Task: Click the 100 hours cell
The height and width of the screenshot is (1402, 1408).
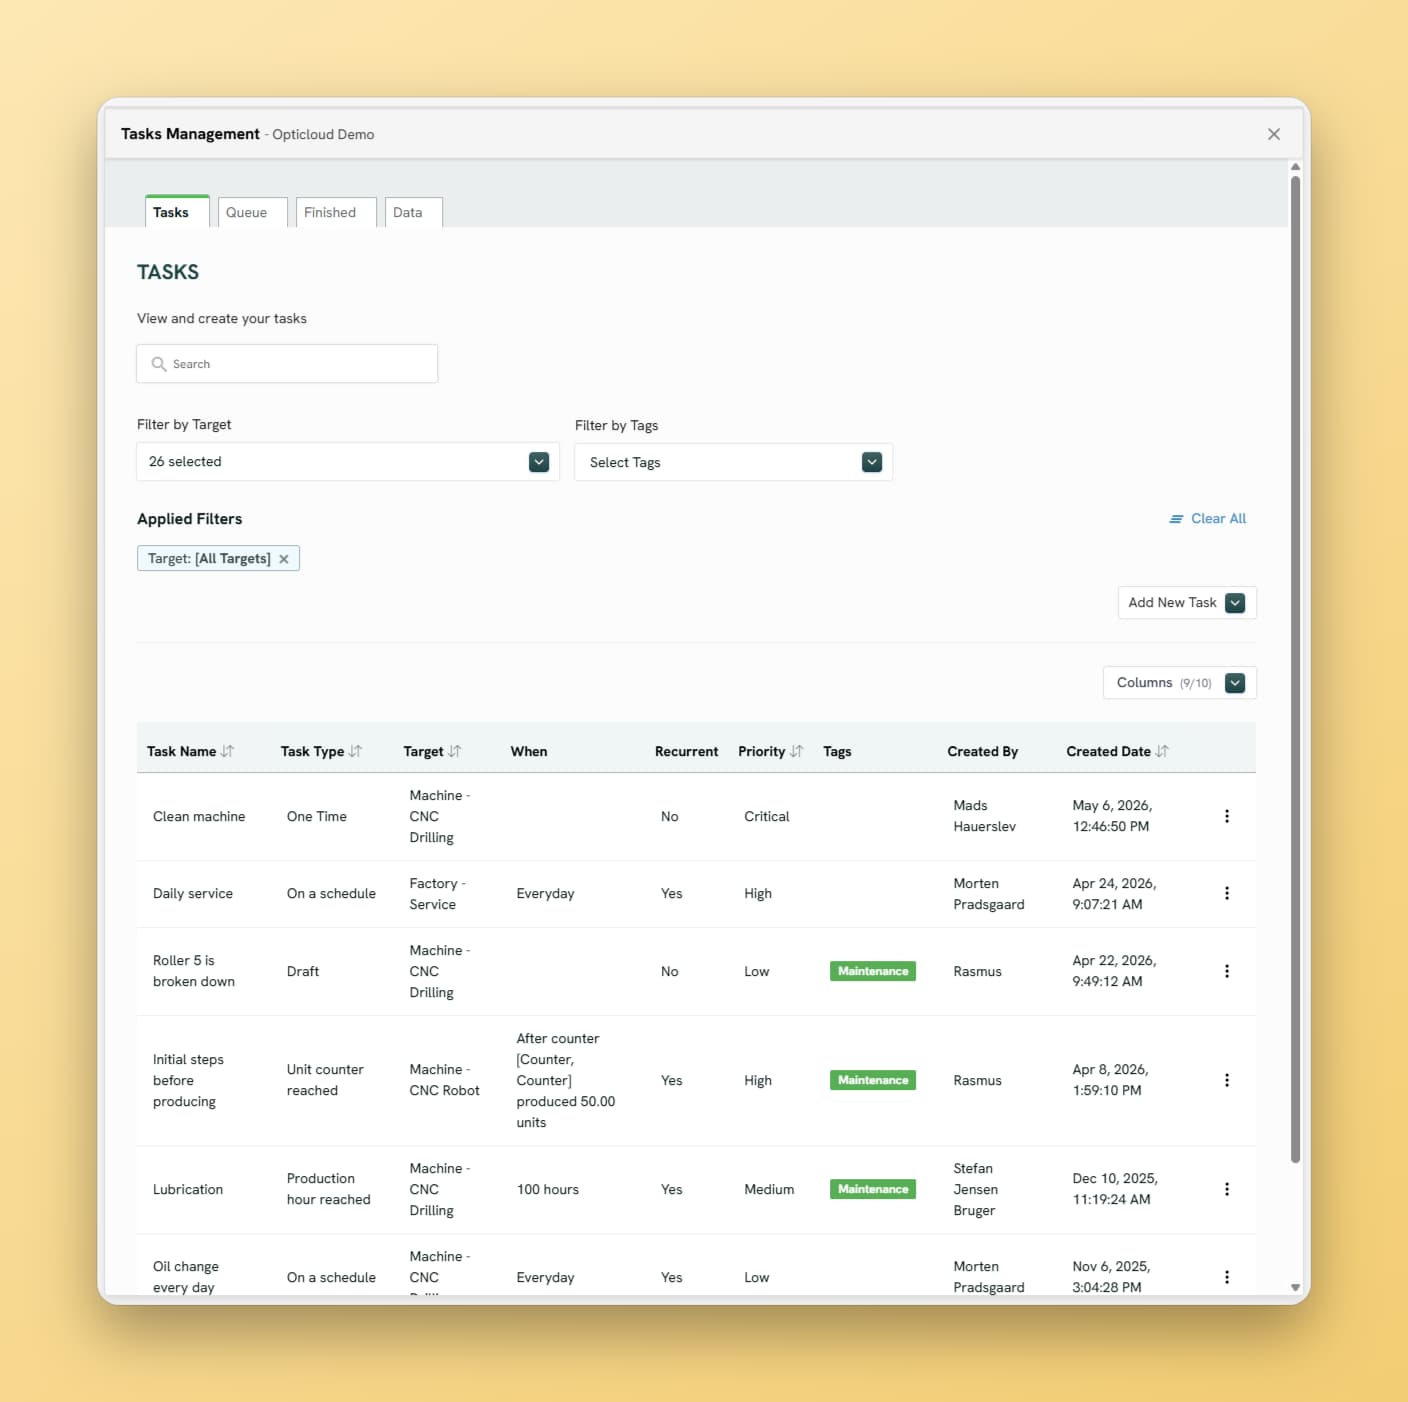Action: point(548,1189)
